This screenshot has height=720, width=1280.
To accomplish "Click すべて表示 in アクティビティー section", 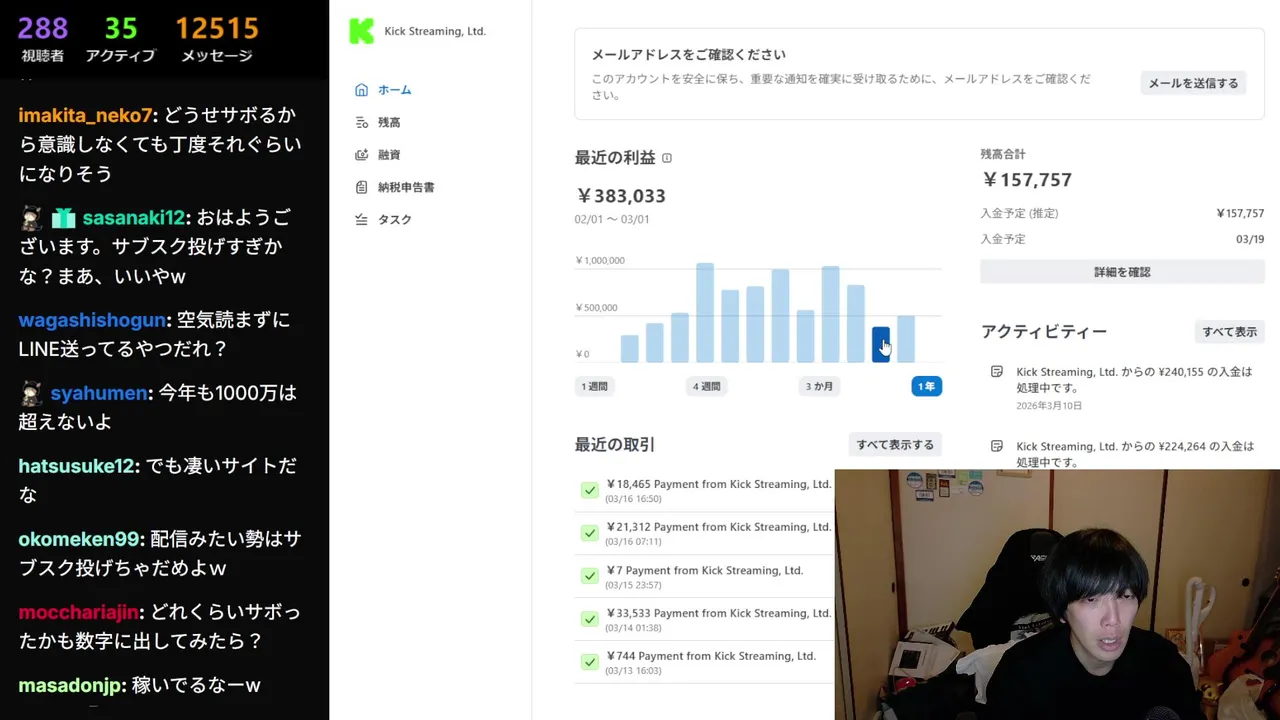I will point(1229,331).
